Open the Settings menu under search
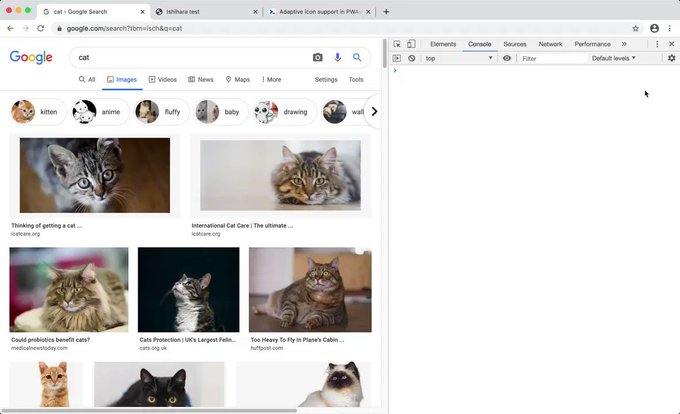 (x=326, y=79)
